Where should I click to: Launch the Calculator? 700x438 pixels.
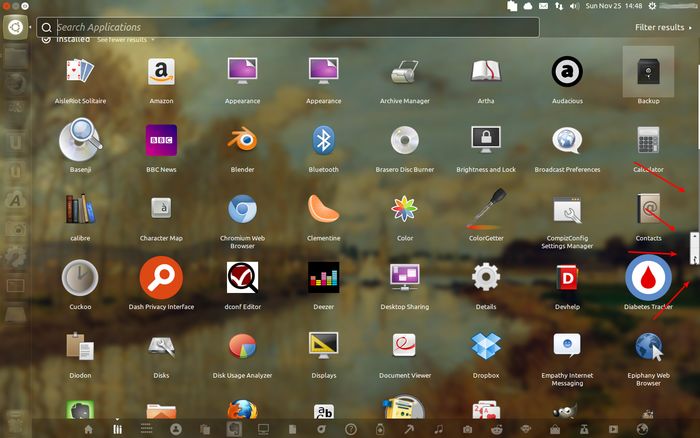648,140
